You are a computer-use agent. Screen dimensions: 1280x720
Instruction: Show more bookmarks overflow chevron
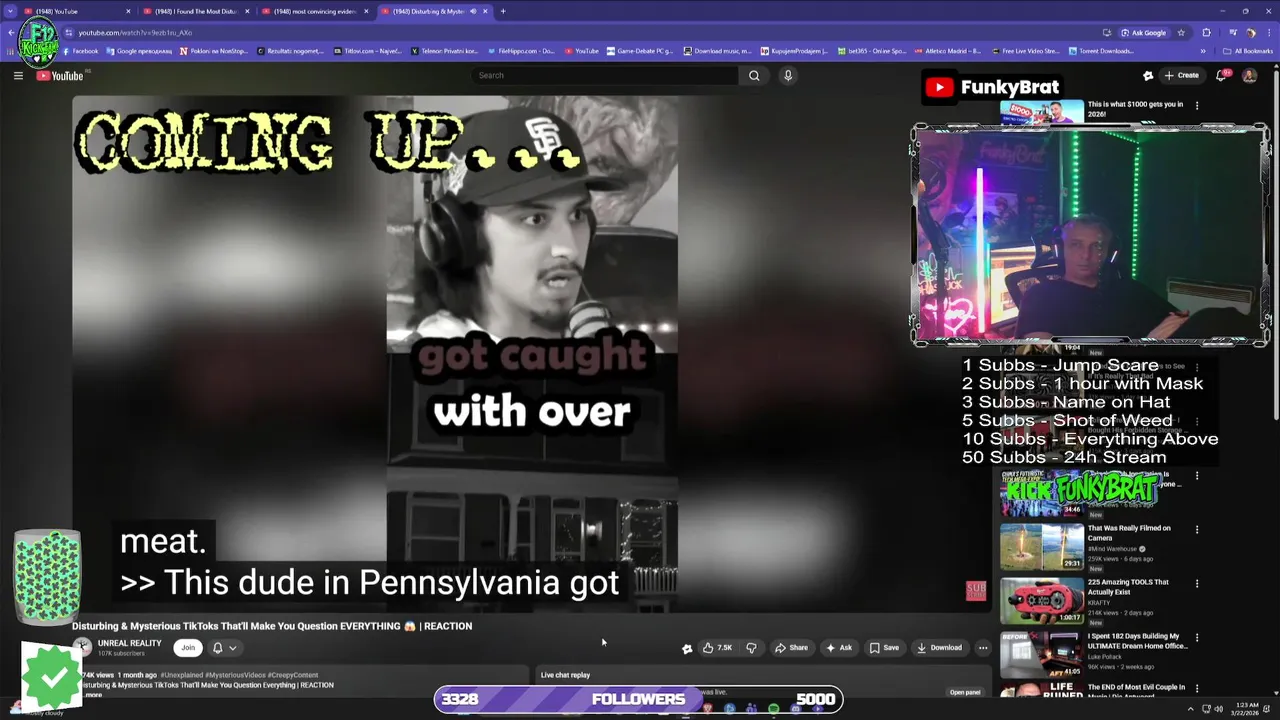[1203, 51]
